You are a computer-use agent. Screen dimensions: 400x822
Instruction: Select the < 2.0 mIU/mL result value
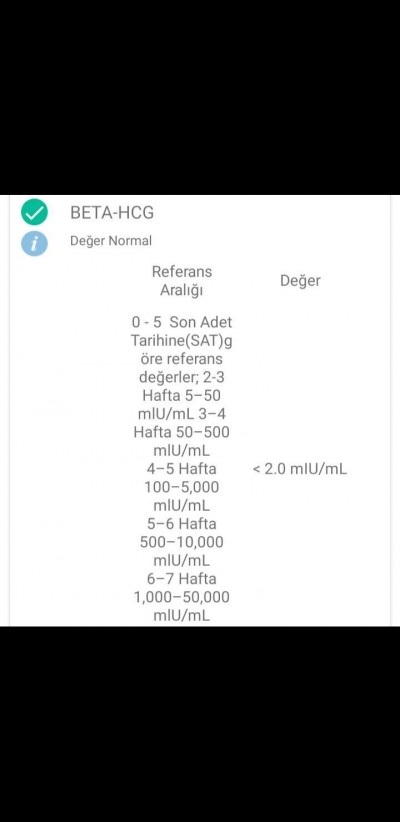click(x=300, y=469)
